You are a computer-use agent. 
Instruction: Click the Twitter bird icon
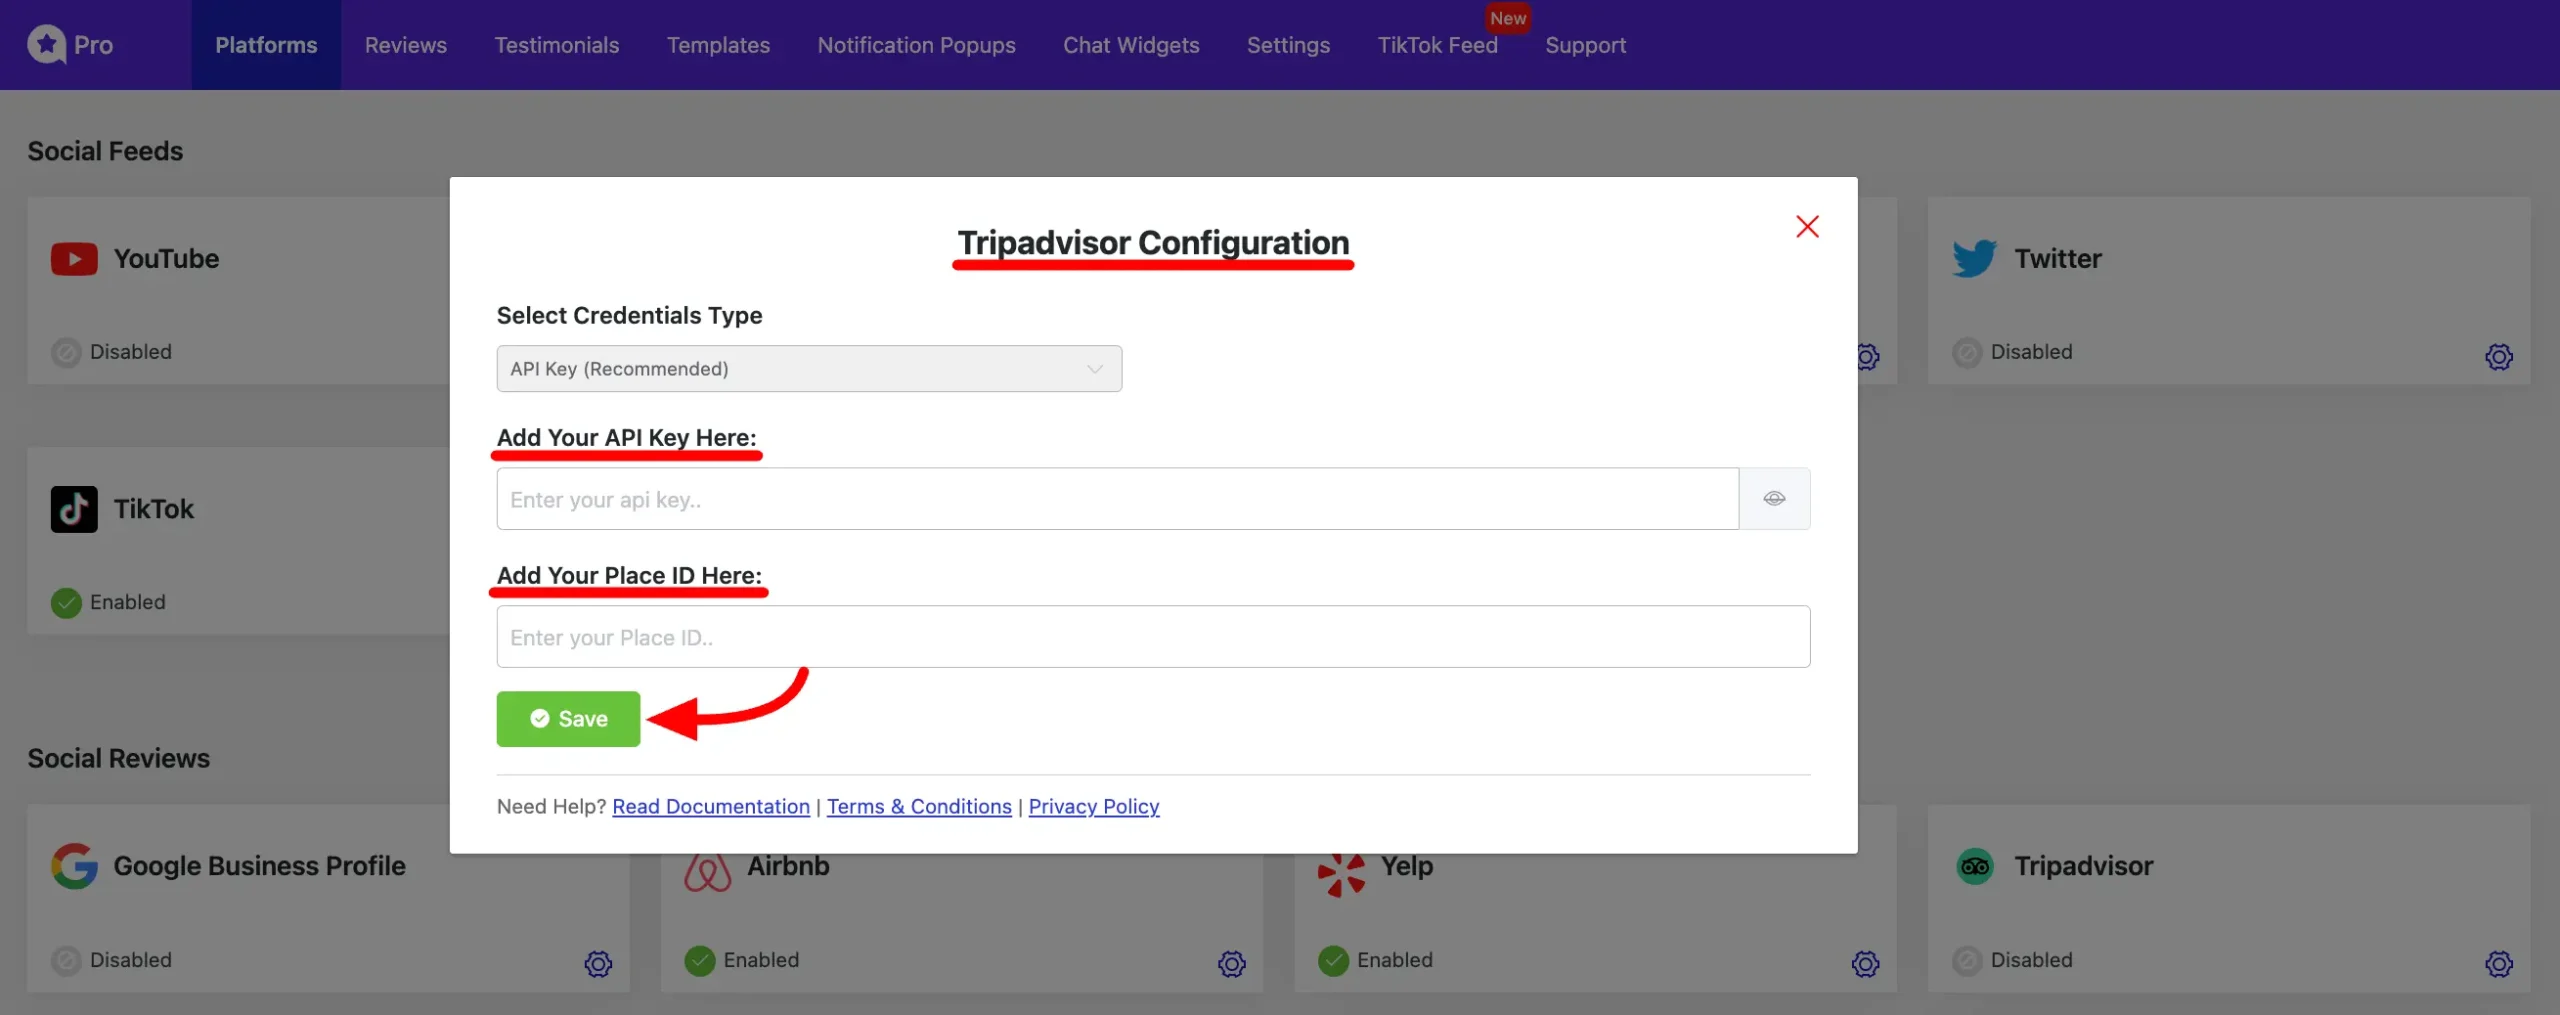click(1974, 259)
